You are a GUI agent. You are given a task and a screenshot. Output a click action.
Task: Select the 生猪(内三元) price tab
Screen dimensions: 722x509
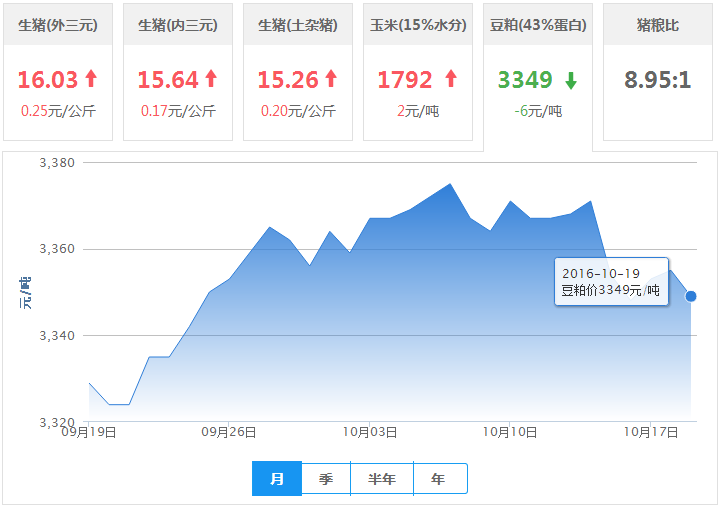(178, 72)
